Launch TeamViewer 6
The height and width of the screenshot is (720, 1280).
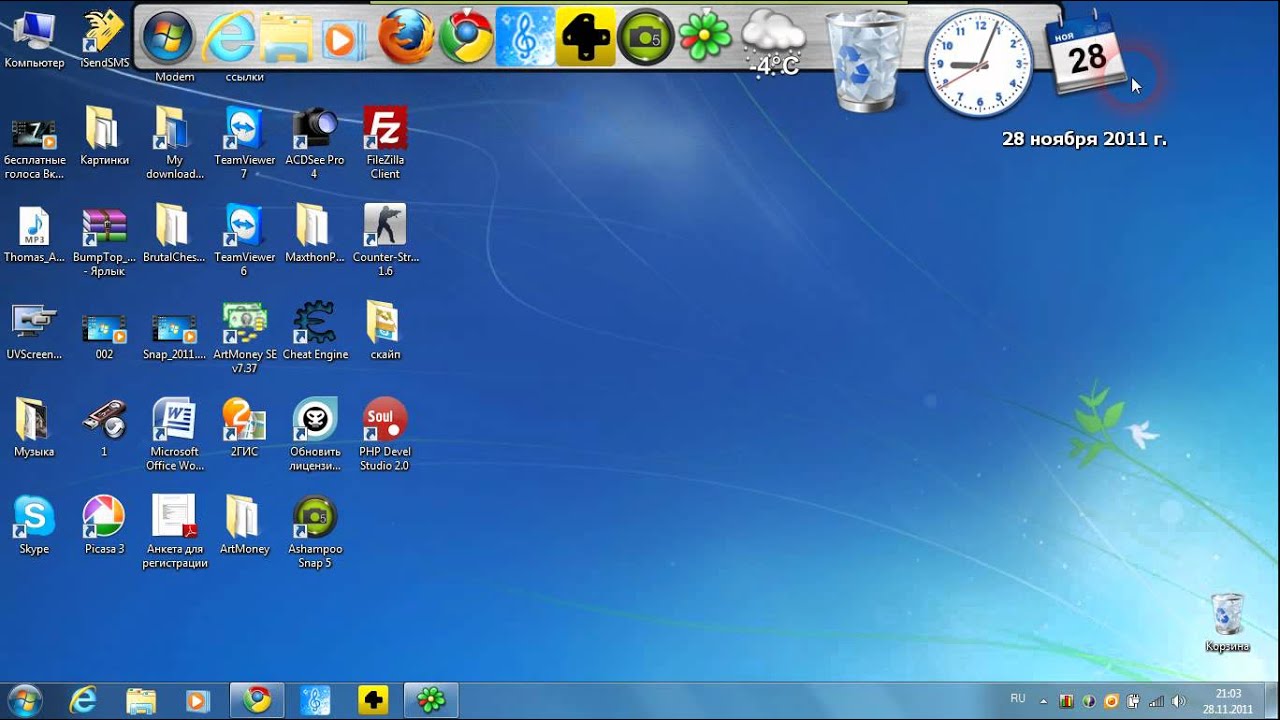click(244, 241)
